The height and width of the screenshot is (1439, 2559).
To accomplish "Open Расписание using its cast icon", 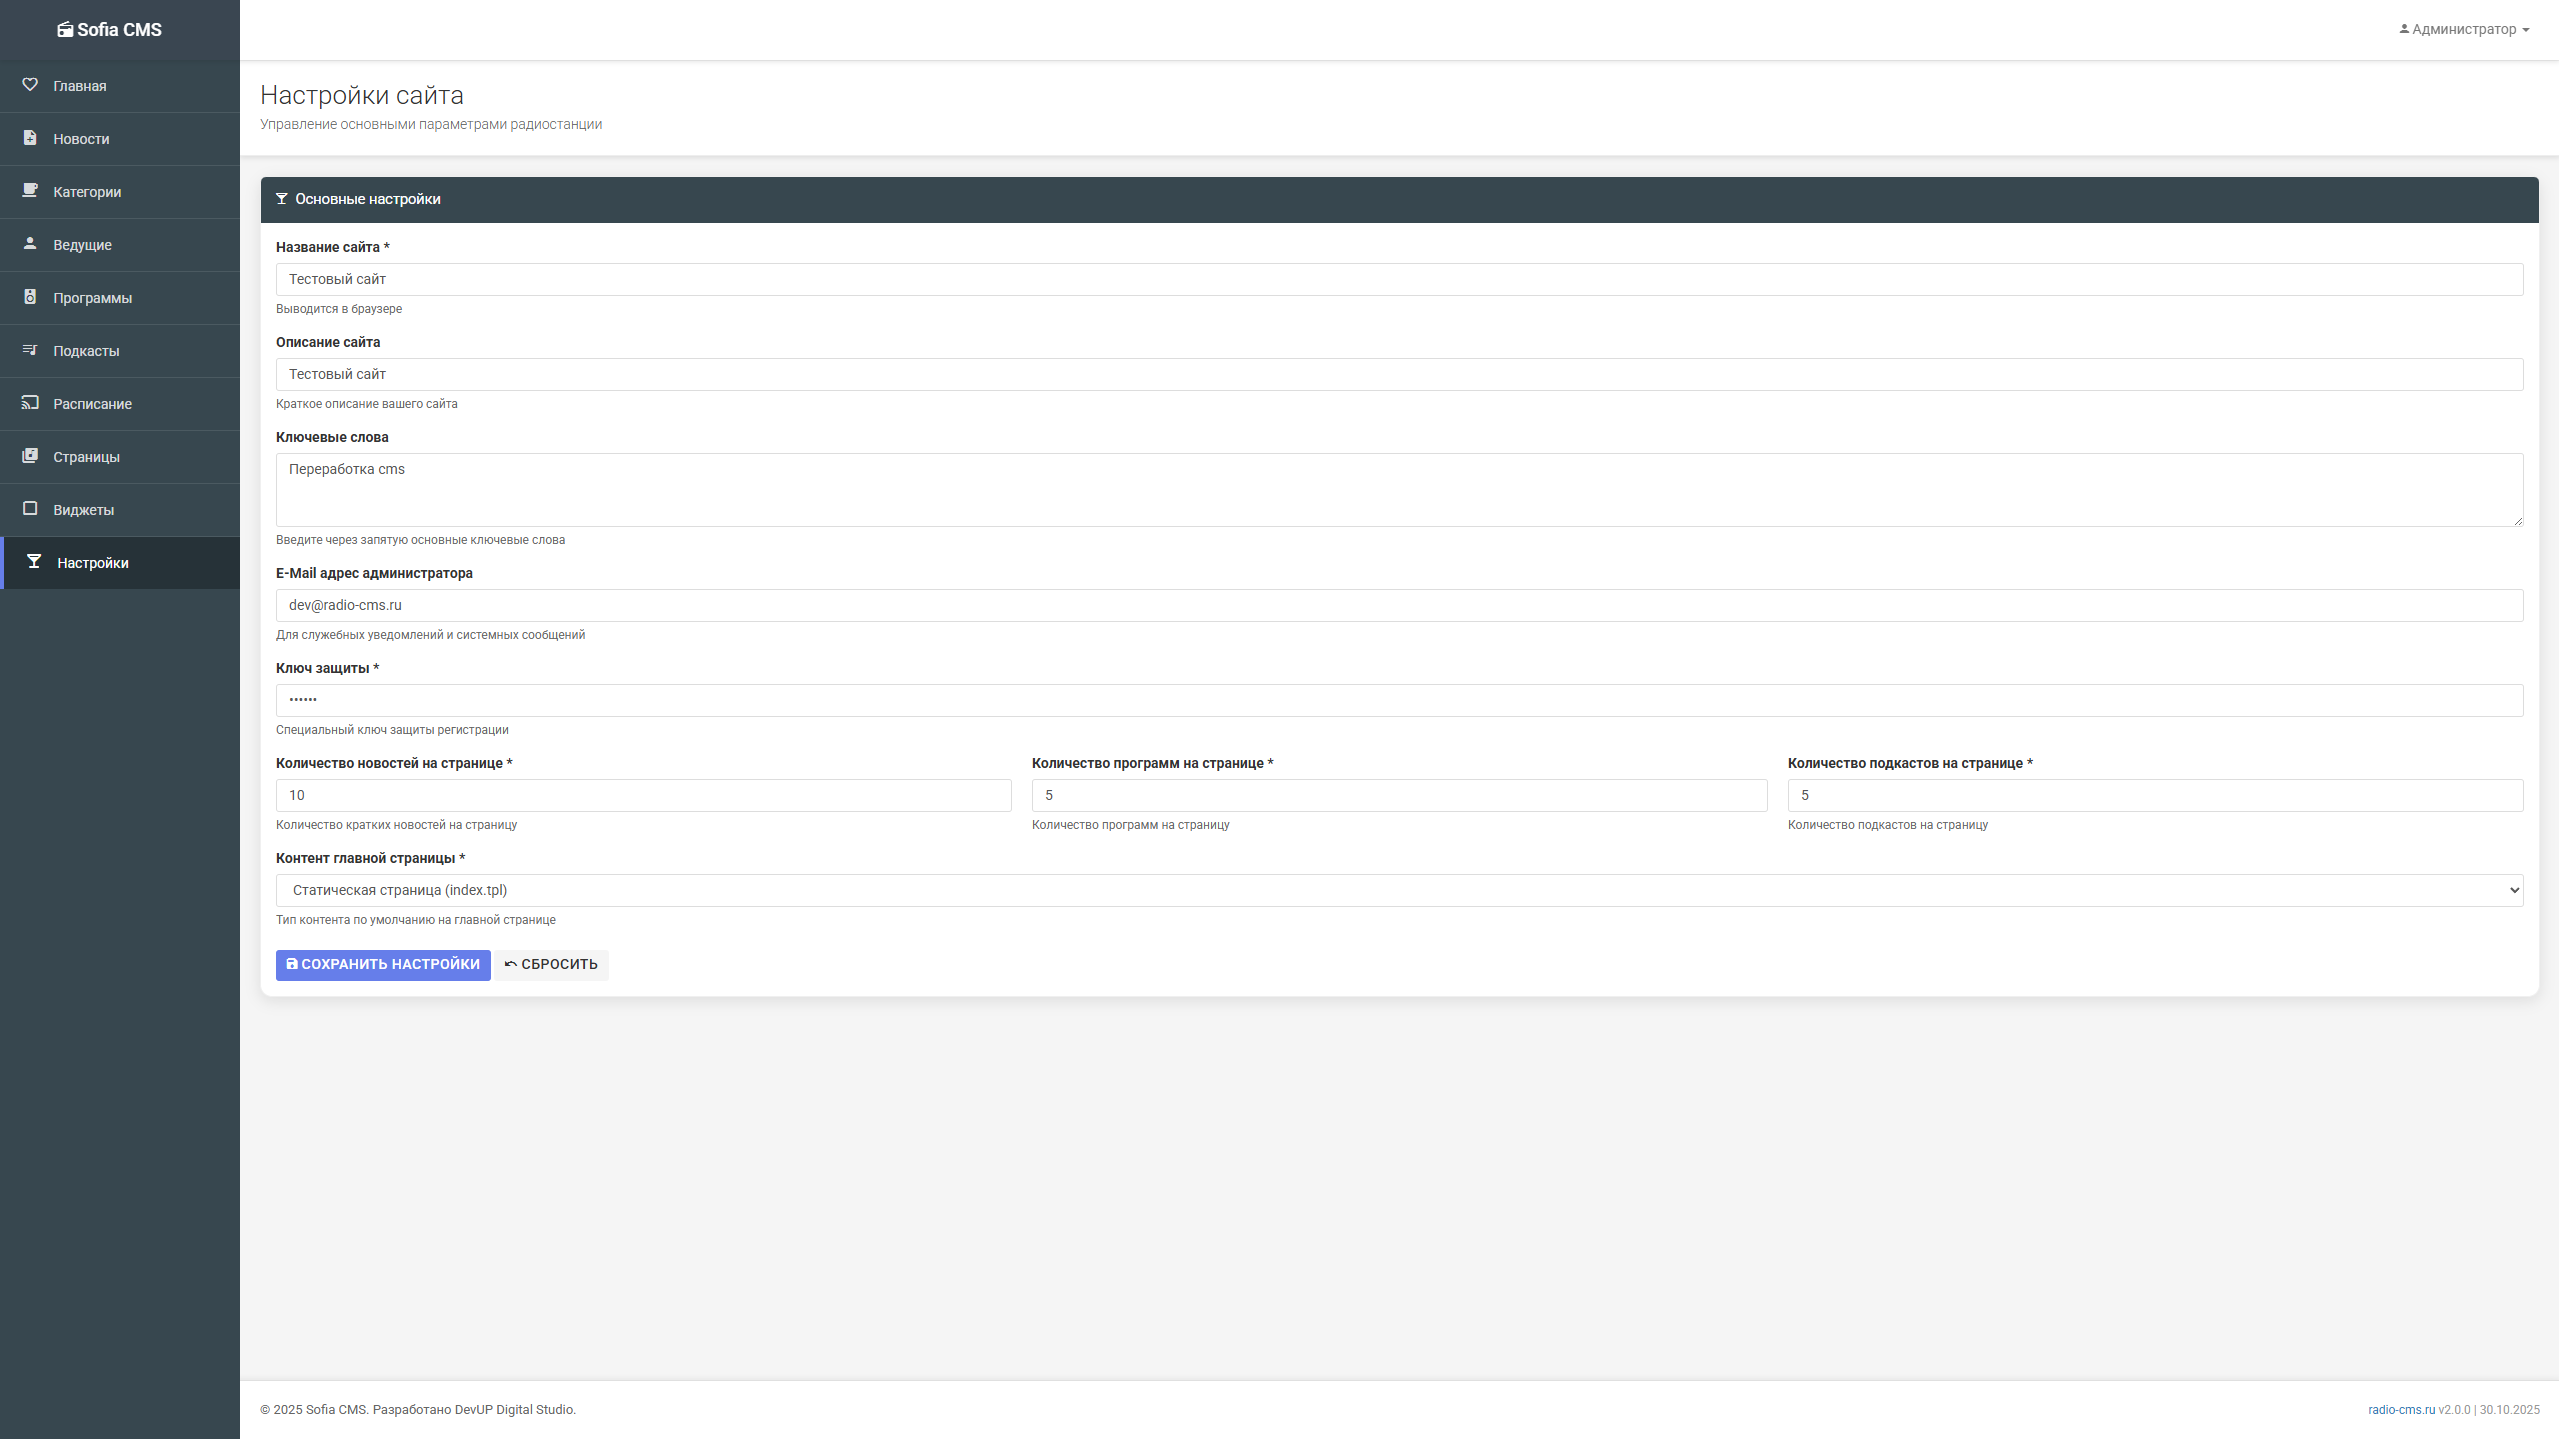I will tap(30, 403).
